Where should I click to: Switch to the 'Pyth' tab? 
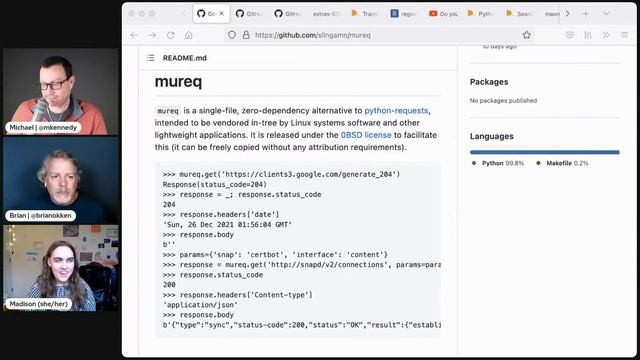pyautogui.click(x=482, y=13)
